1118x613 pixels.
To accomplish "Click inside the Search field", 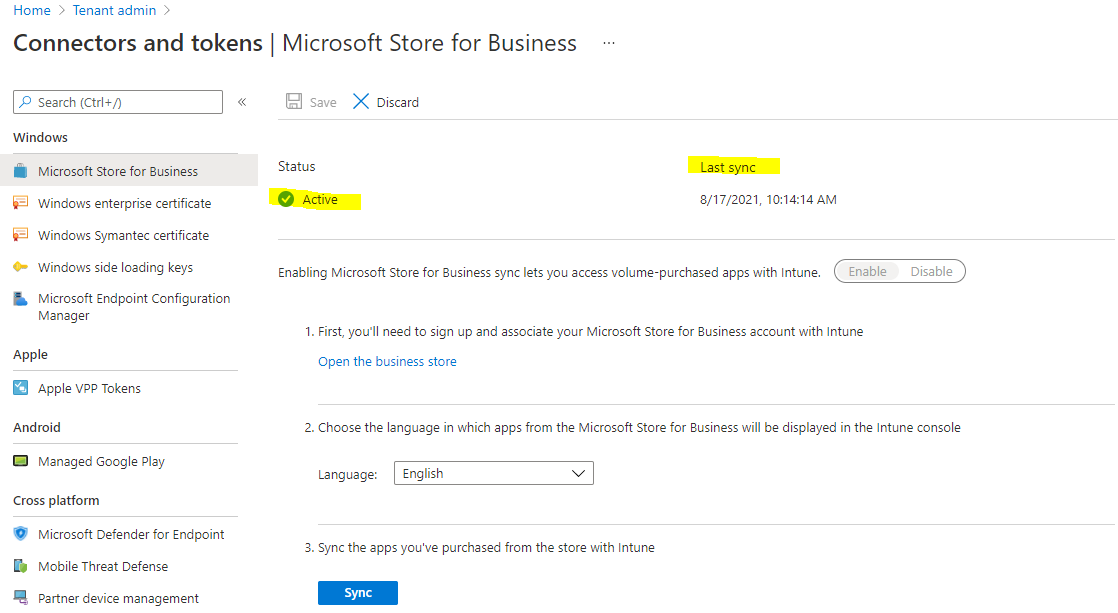I will click(x=117, y=101).
